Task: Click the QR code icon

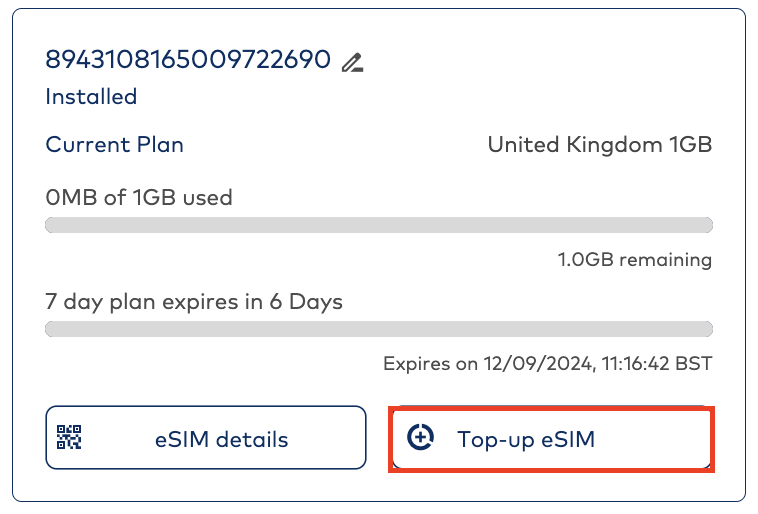Action: (x=69, y=437)
